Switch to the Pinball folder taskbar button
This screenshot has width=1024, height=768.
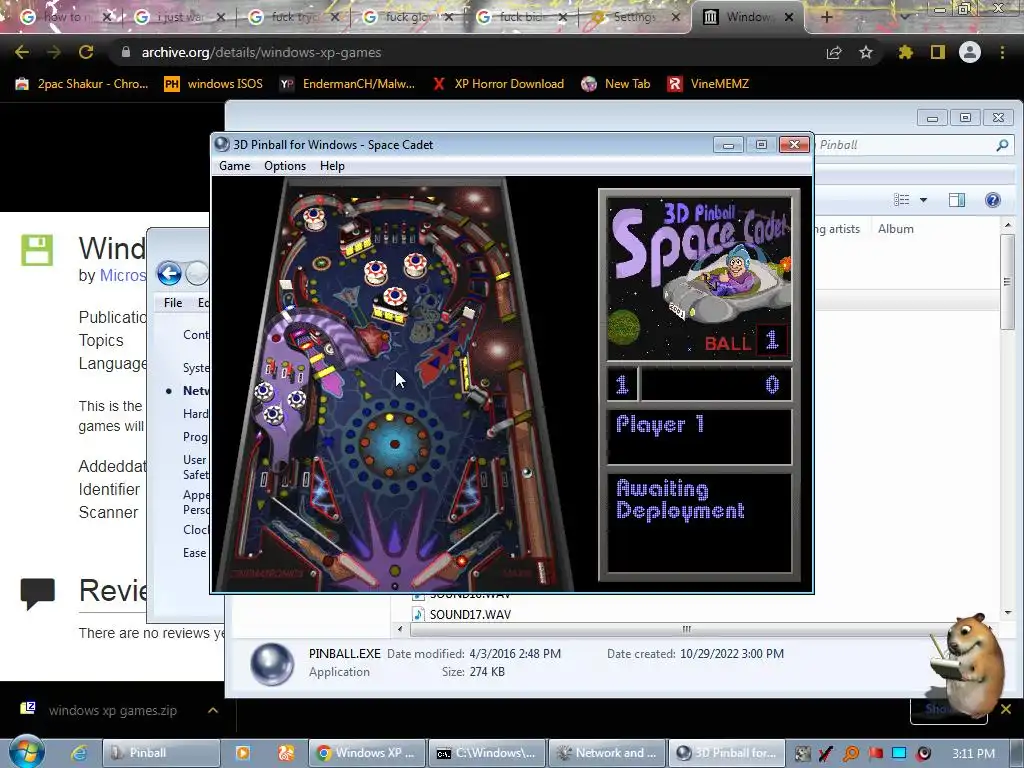[161, 753]
